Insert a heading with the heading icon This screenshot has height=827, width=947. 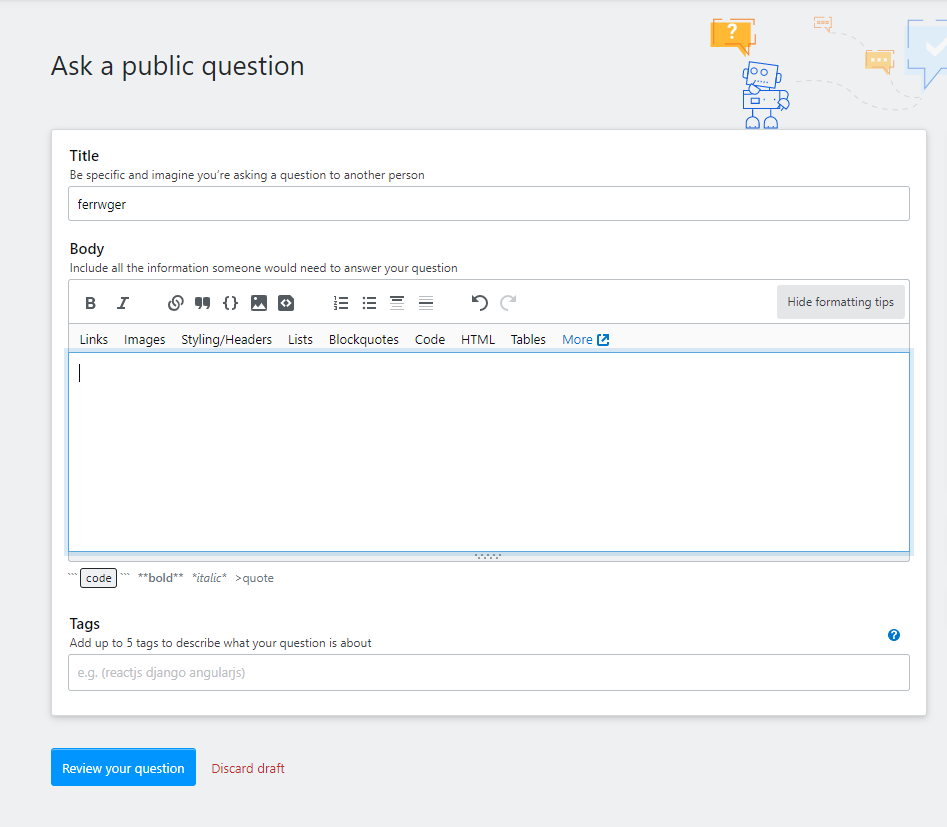(397, 303)
